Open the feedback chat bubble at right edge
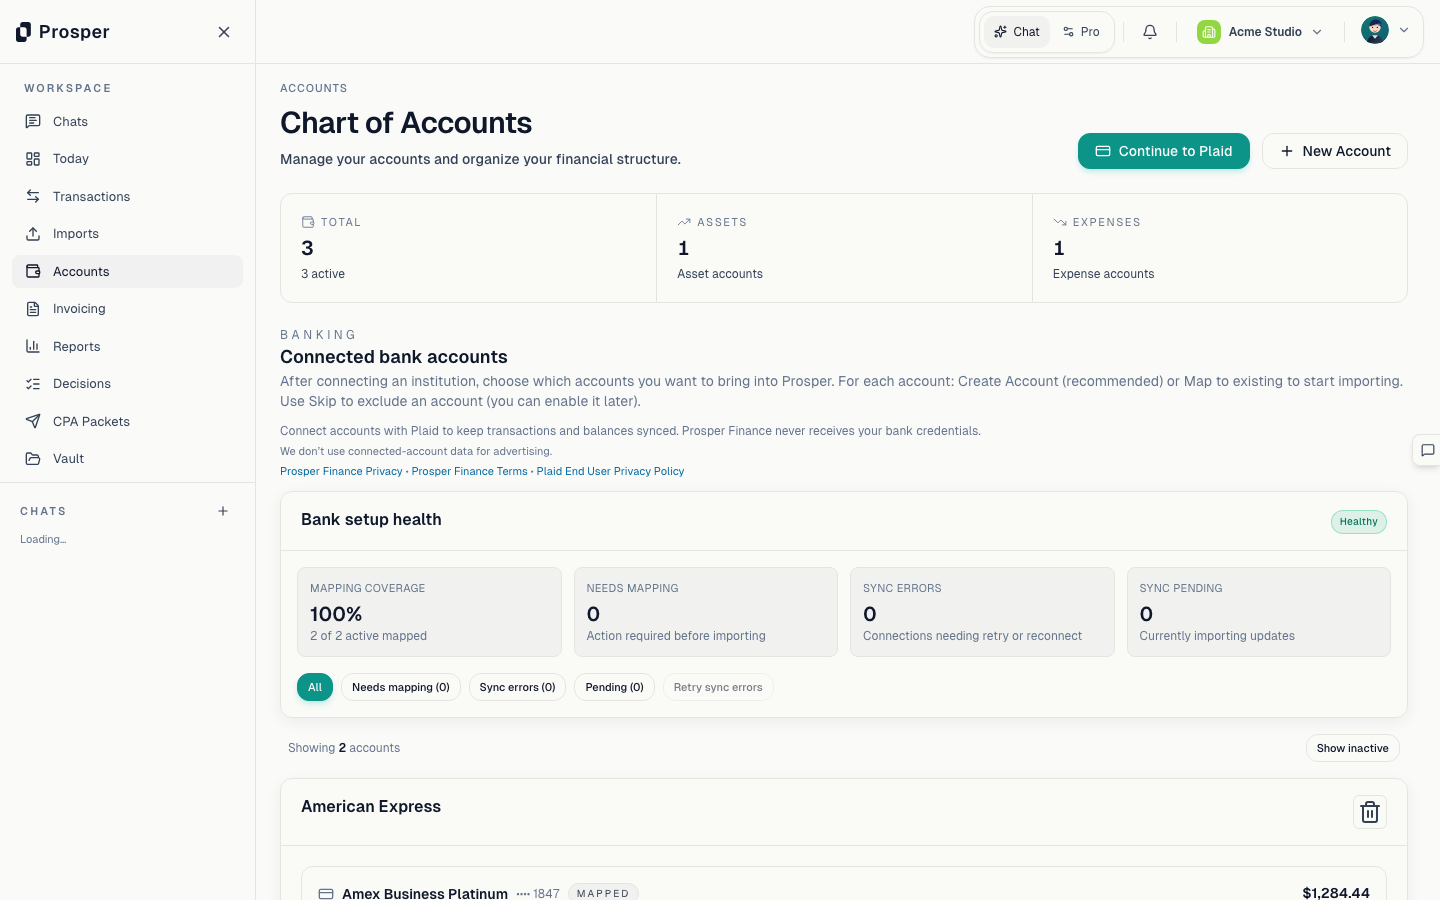Screen dimensions: 1440x900 [x=1427, y=450]
